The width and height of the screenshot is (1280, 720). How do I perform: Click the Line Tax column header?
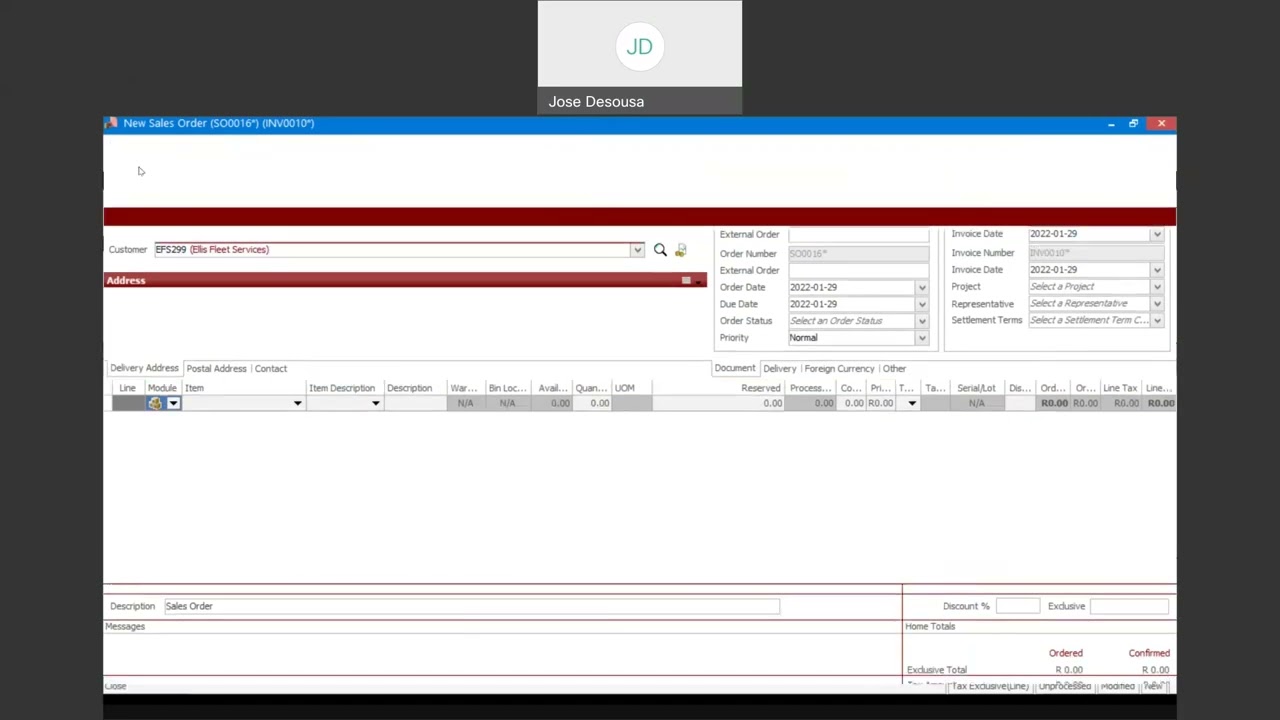click(x=1120, y=388)
